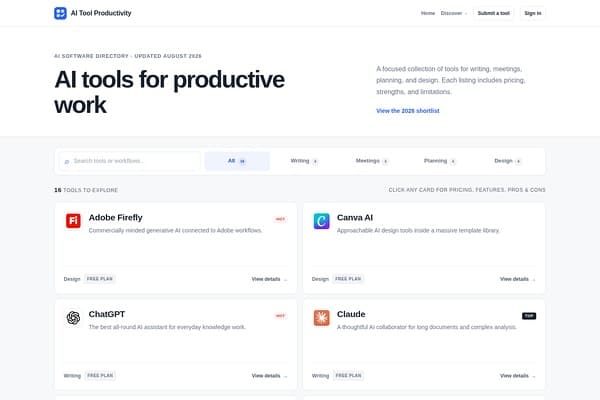
Task: Click Writing label on ChatGPT card
Action: pyautogui.click(x=72, y=376)
